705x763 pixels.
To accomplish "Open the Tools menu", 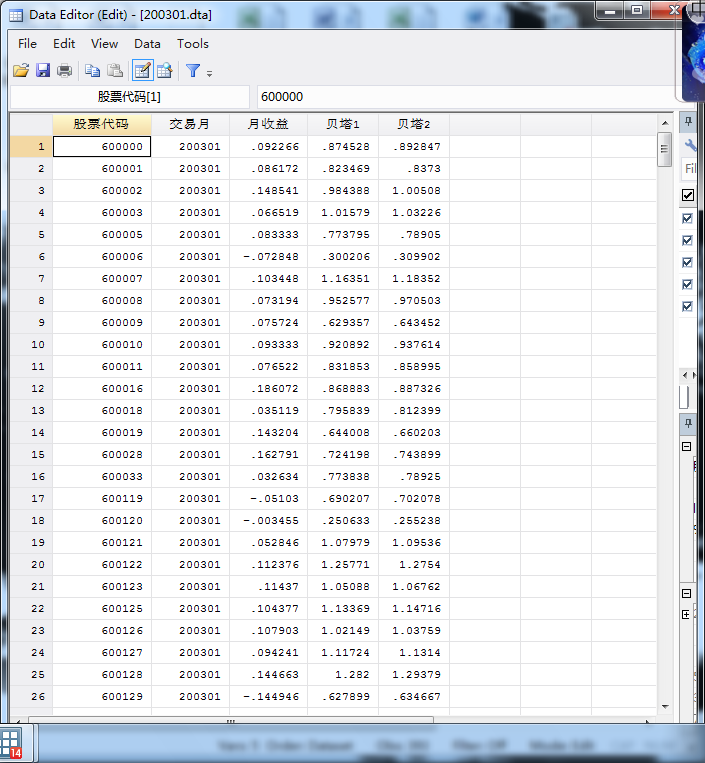I will coord(193,44).
